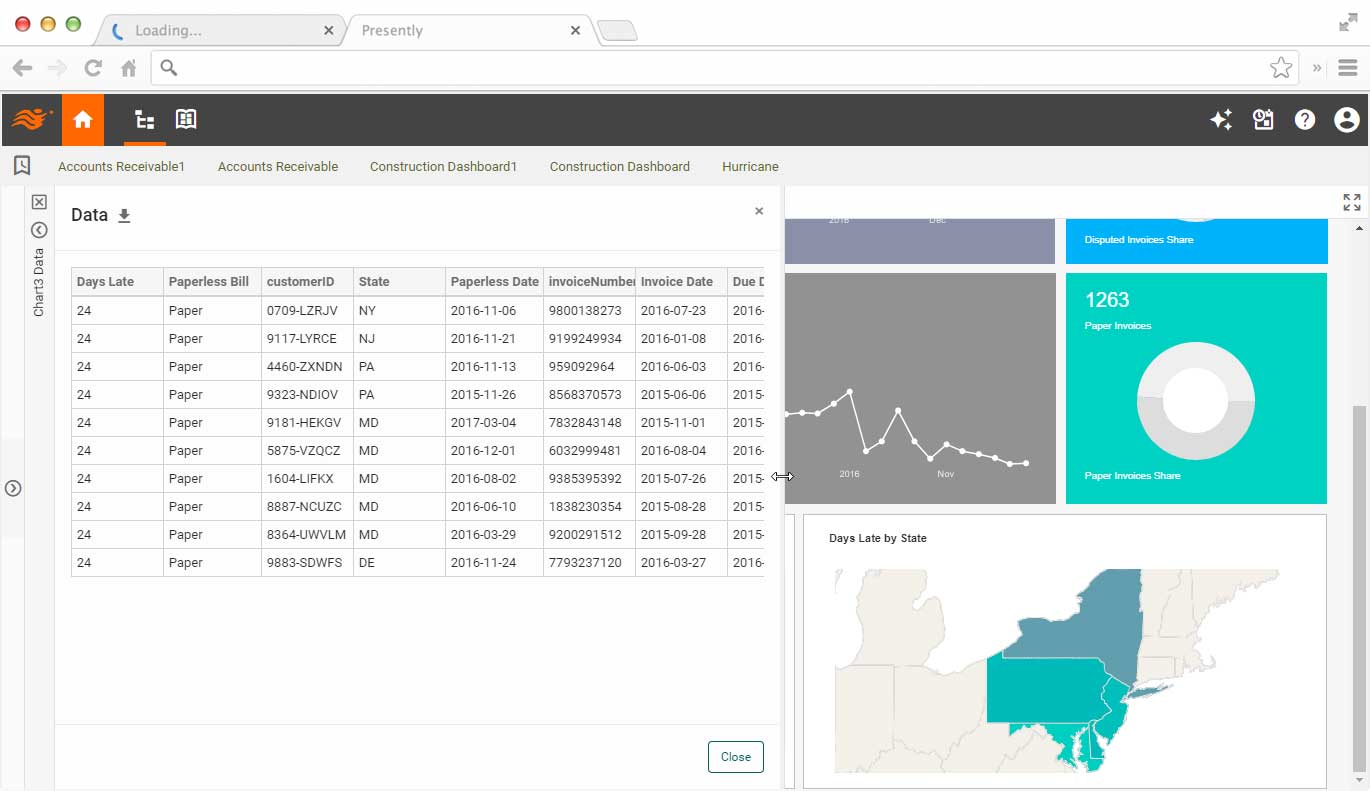
Task: Open a new browser tab
Action: click(617, 32)
